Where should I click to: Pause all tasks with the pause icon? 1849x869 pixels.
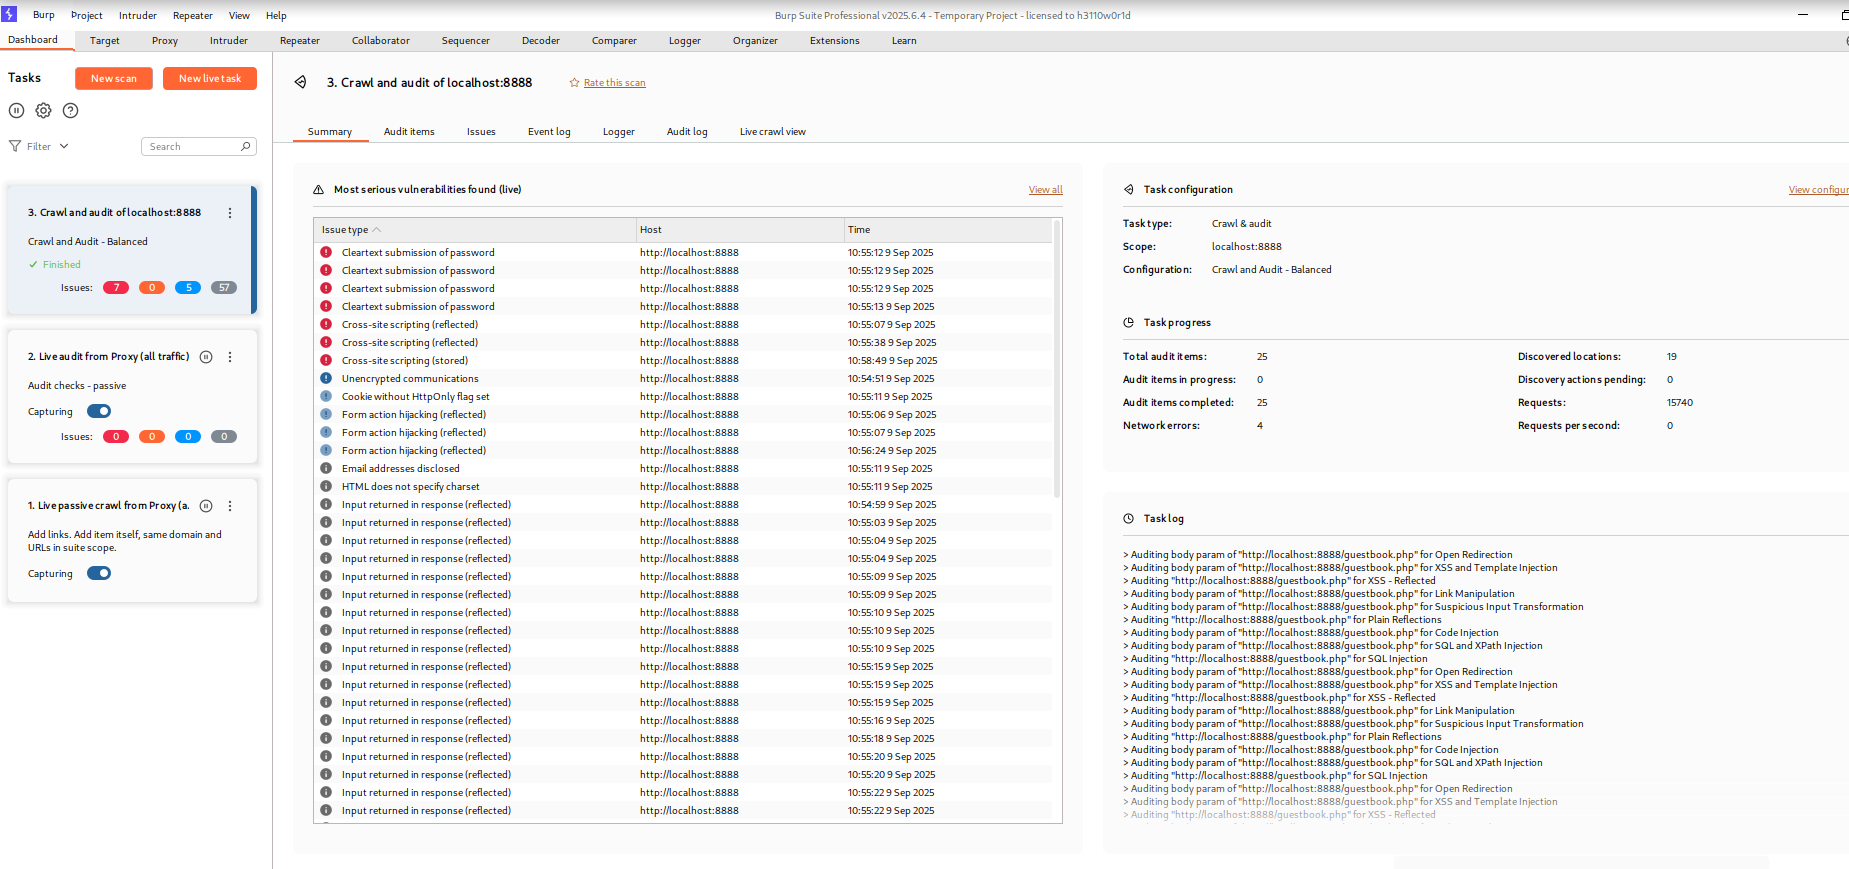pyautogui.click(x=16, y=111)
